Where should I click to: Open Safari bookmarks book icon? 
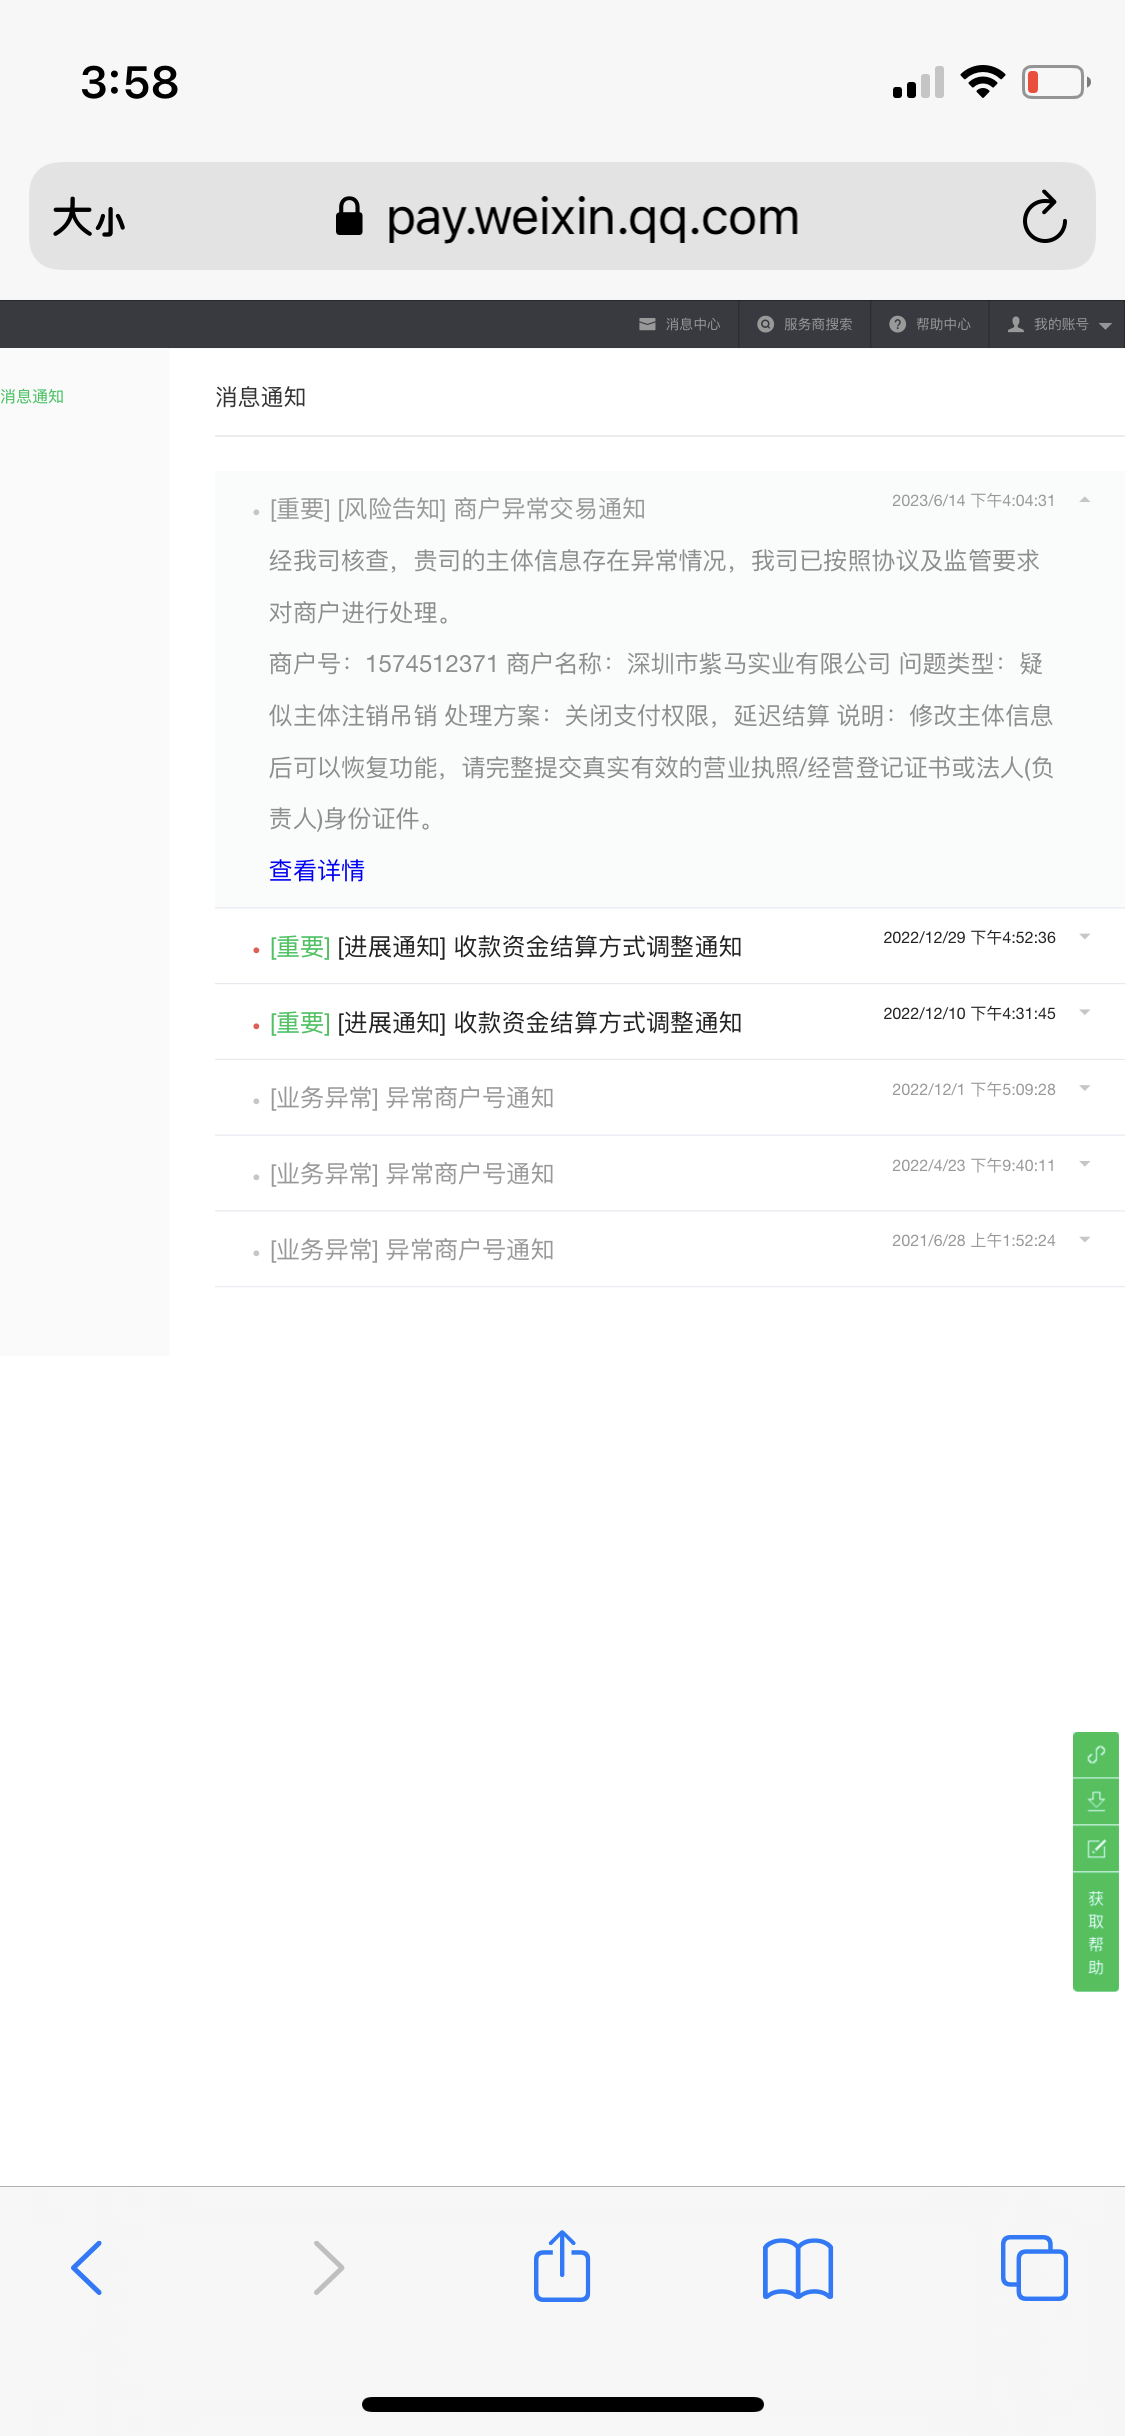[798, 2268]
